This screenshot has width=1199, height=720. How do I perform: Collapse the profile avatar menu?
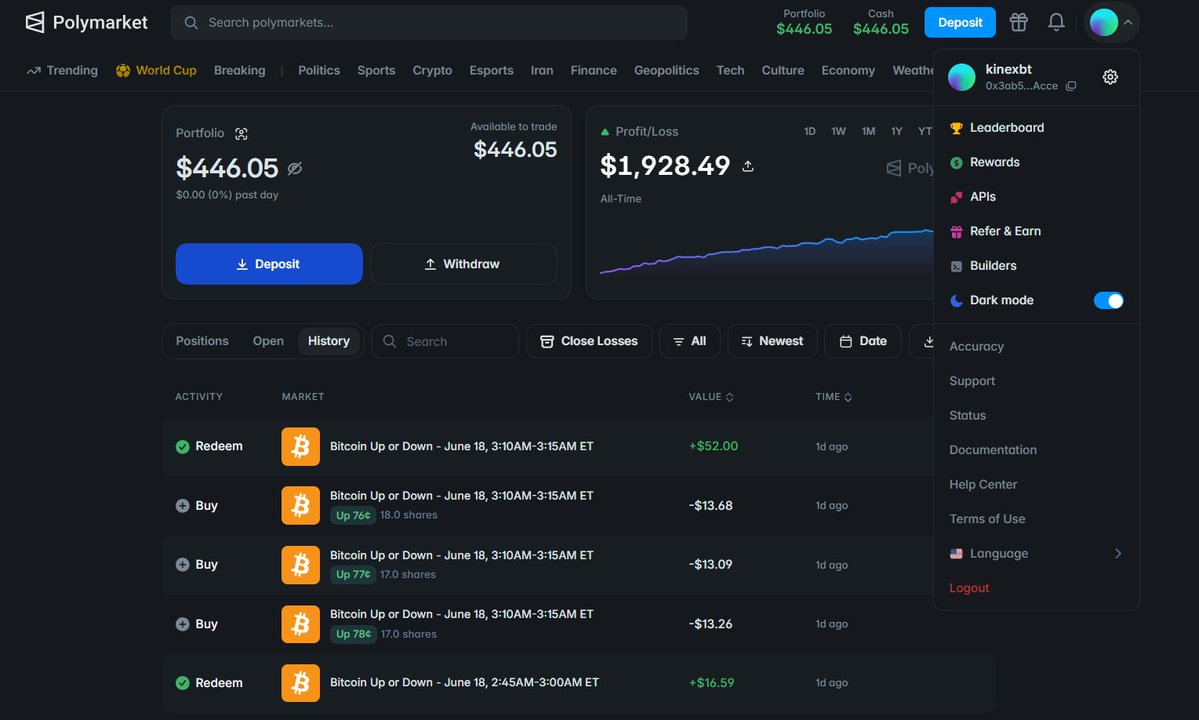point(1112,22)
